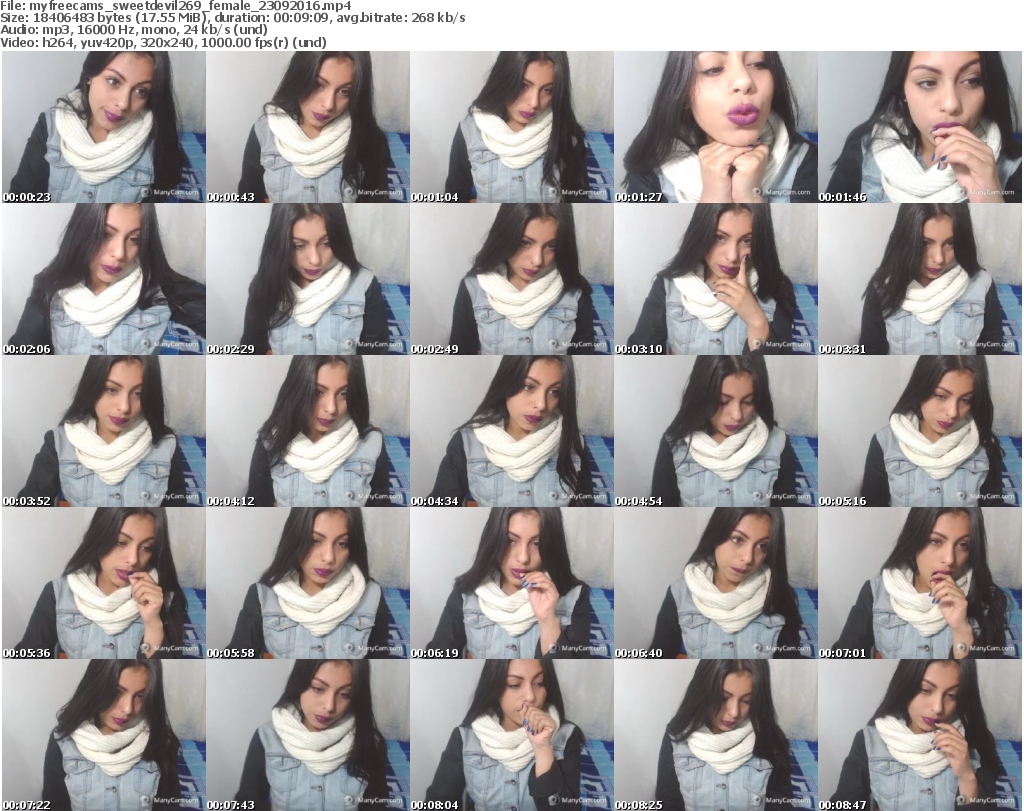Select the thumbnail stamped 00:00:43
1024x811 pixels.
[x=308, y=127]
